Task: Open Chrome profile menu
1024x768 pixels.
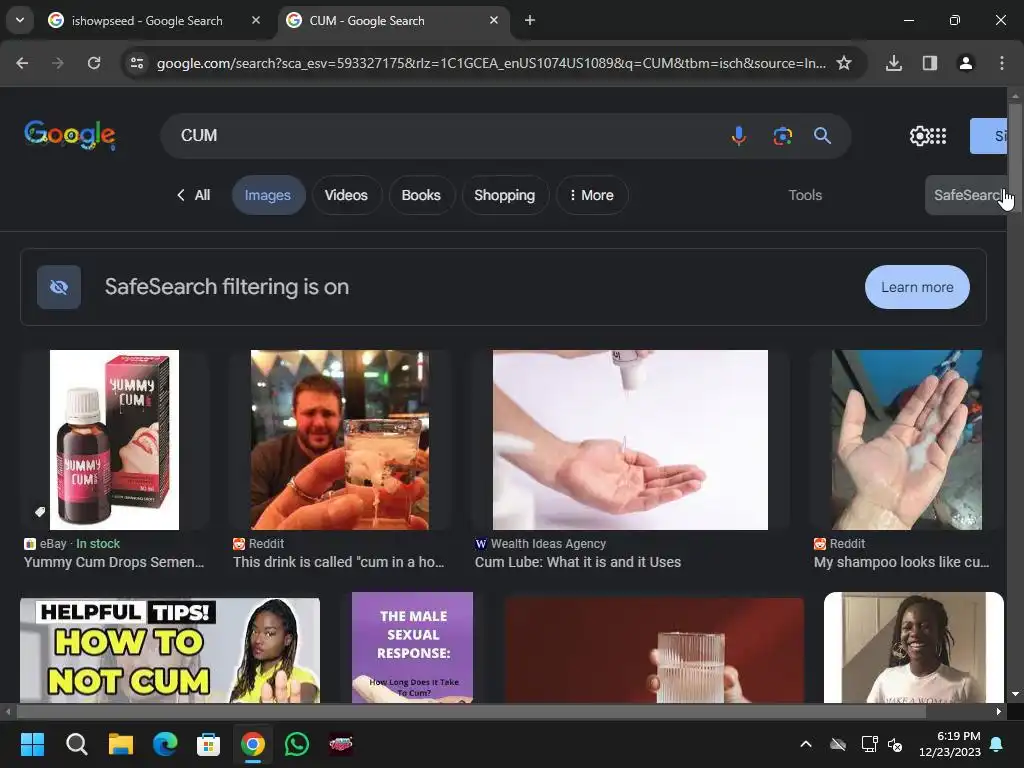Action: click(x=966, y=63)
